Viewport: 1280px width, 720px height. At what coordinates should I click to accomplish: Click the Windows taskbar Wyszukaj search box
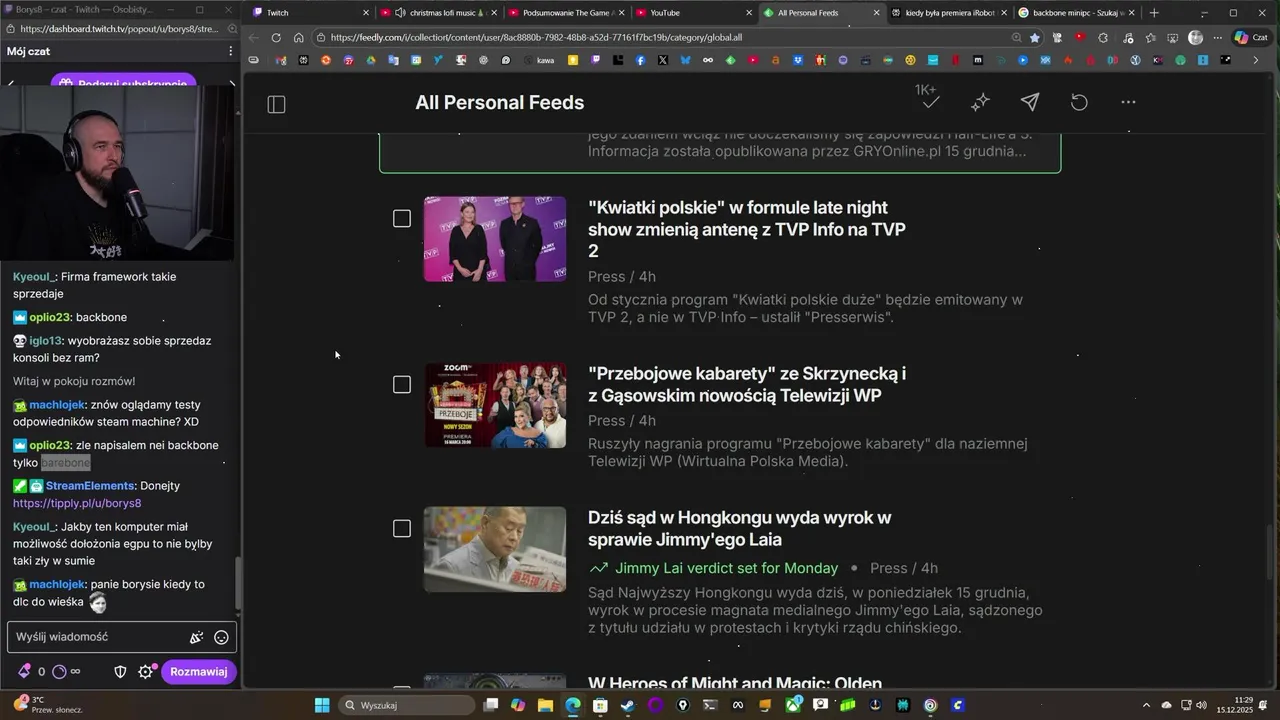406,705
